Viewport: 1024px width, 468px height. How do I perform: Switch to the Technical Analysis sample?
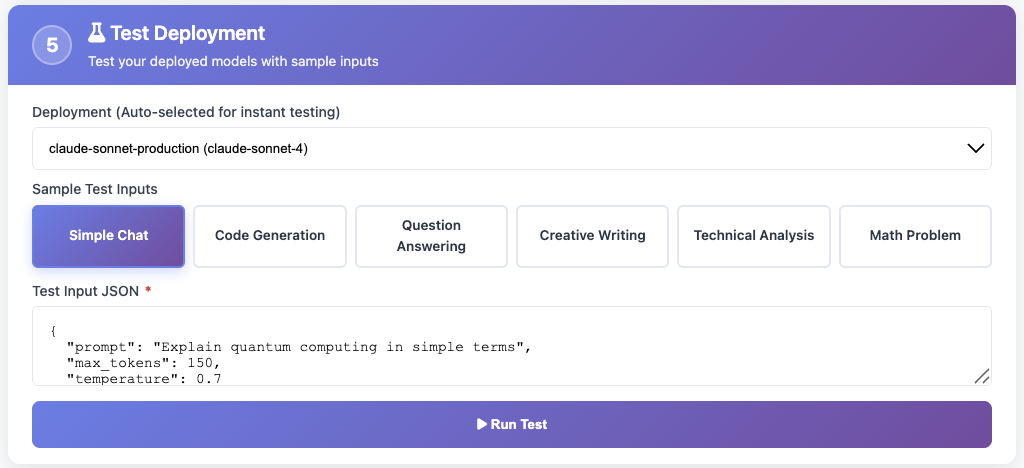point(754,236)
